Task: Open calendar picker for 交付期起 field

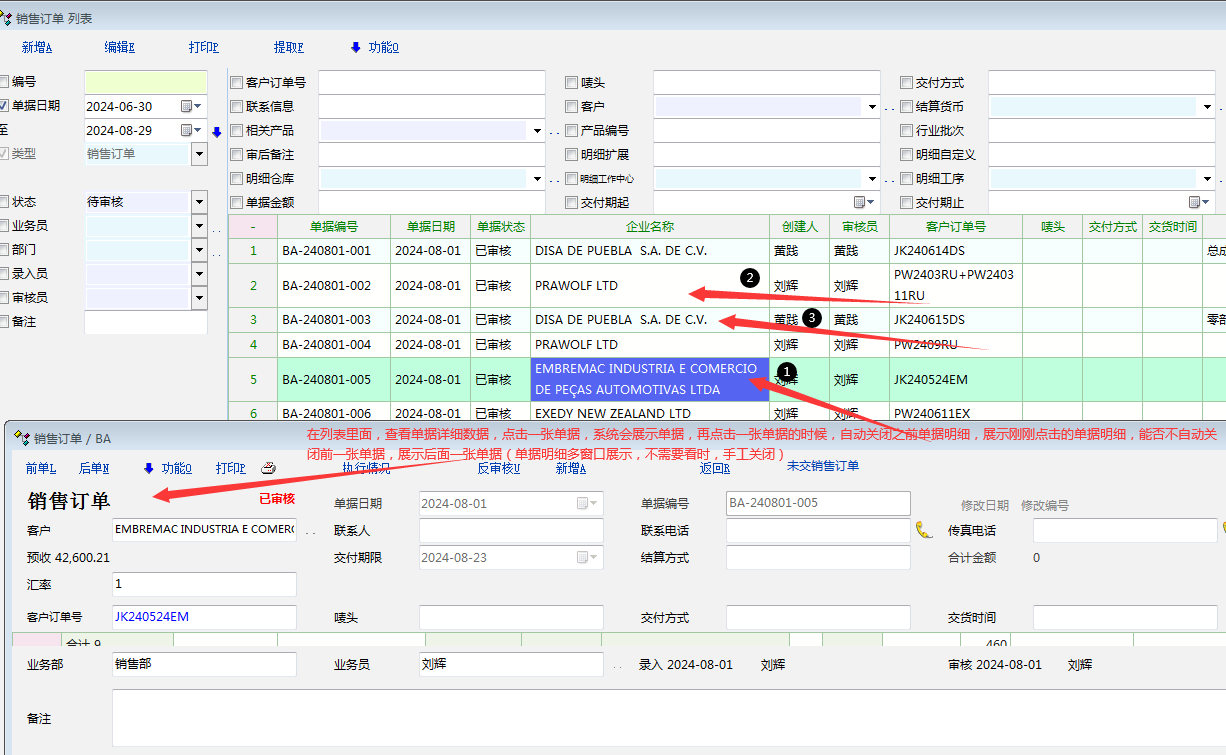Action: 859,202
